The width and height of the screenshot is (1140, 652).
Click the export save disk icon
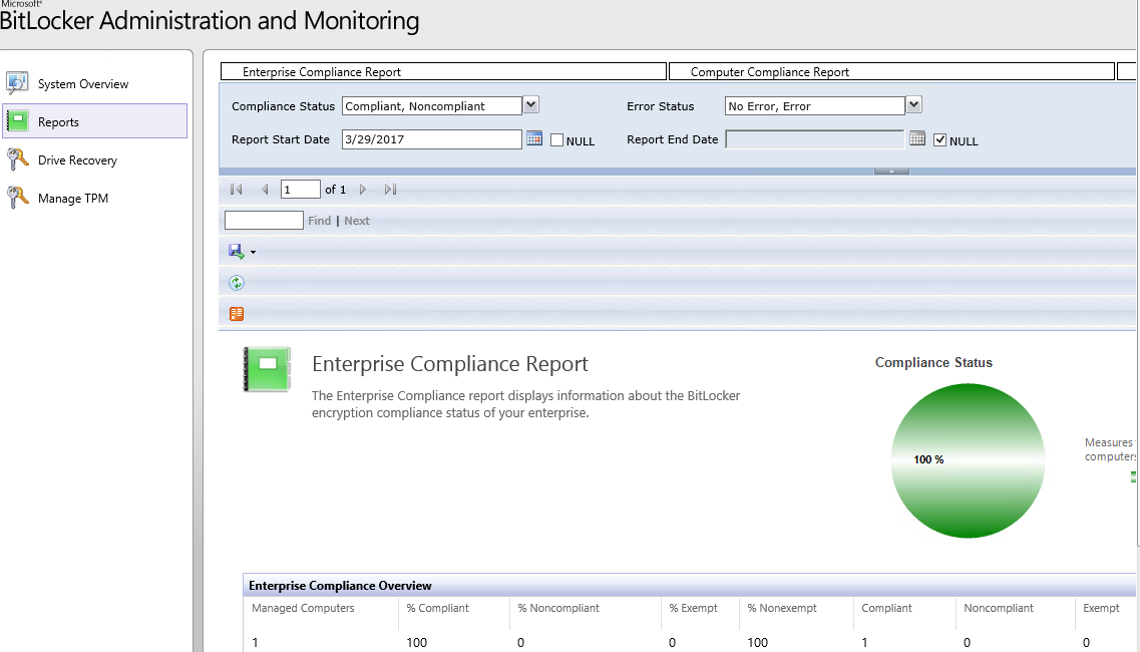pos(237,251)
